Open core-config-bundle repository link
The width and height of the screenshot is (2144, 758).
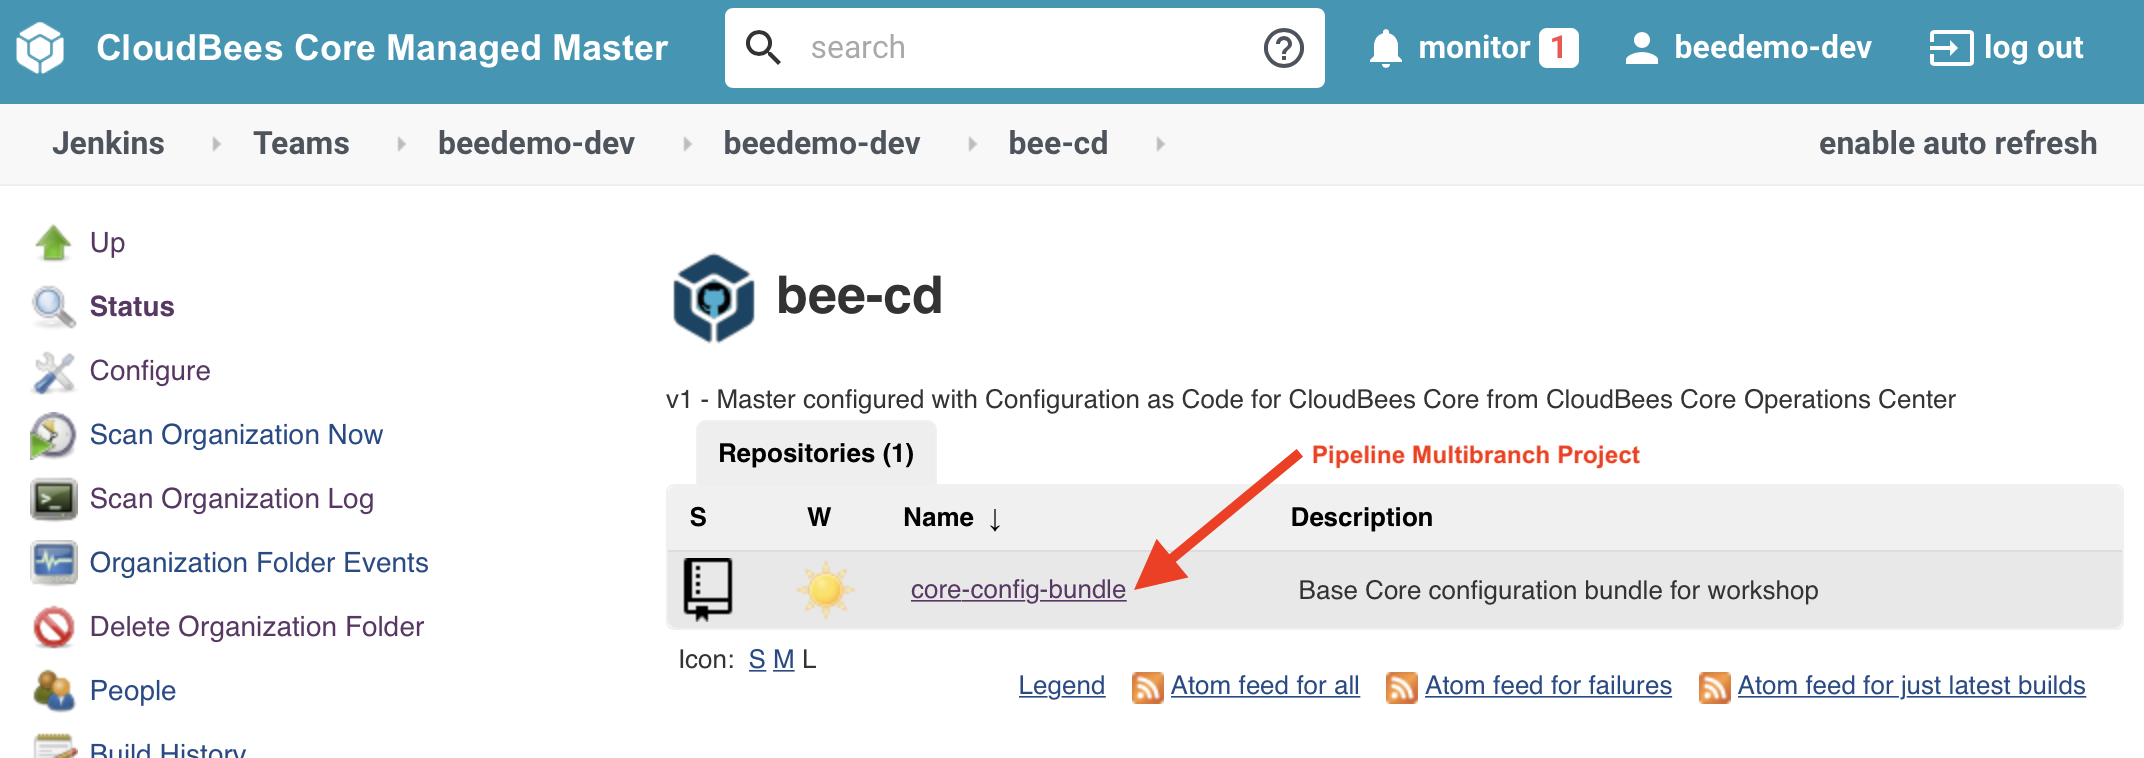click(1018, 590)
